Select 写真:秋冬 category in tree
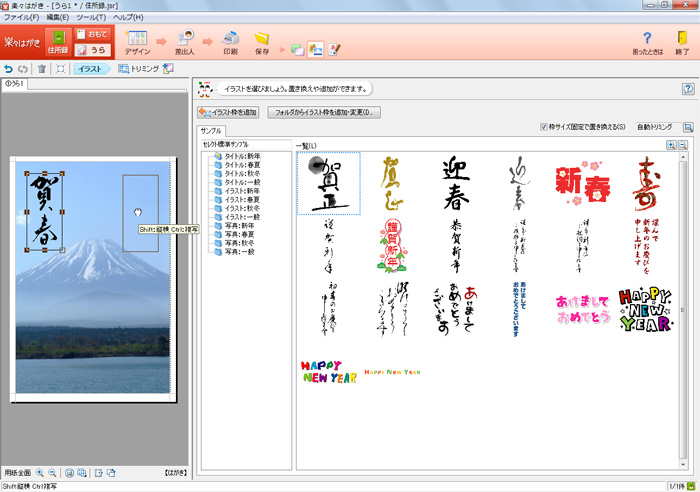The width and height of the screenshot is (700, 492). (241, 243)
